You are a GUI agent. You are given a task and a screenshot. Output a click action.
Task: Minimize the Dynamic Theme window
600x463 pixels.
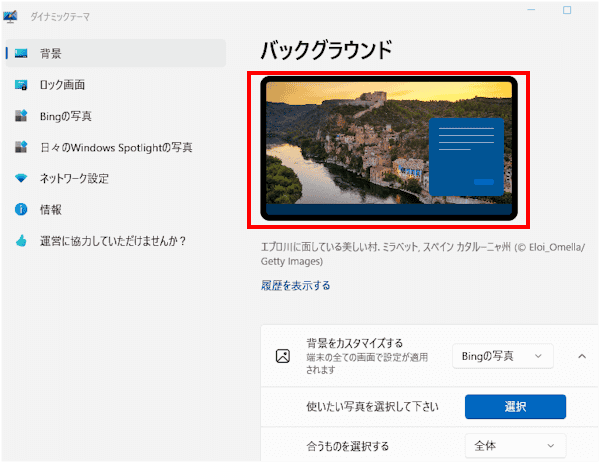[531, 10]
